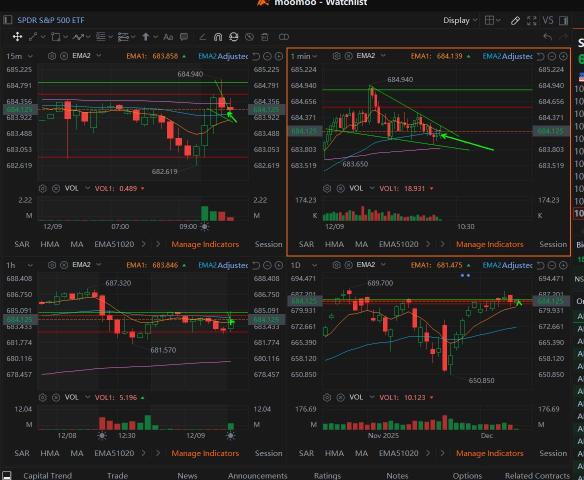Change the 1h timeframe dropdown
This screenshot has height=480, width=584.
[19, 265]
